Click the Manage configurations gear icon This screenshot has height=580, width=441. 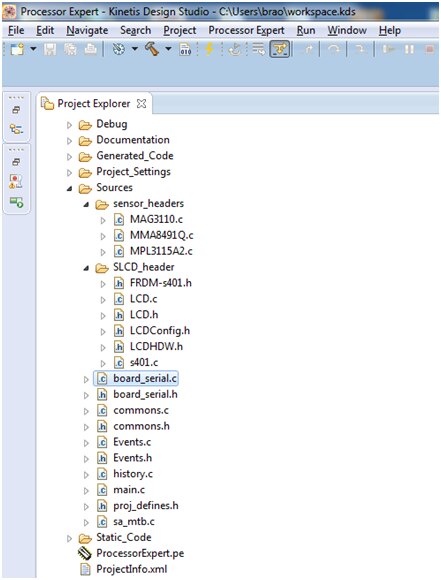point(118,49)
